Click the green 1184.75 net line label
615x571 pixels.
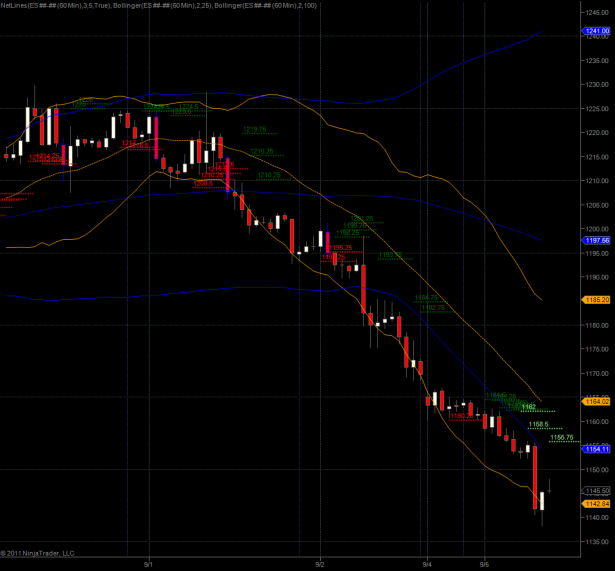click(x=426, y=298)
